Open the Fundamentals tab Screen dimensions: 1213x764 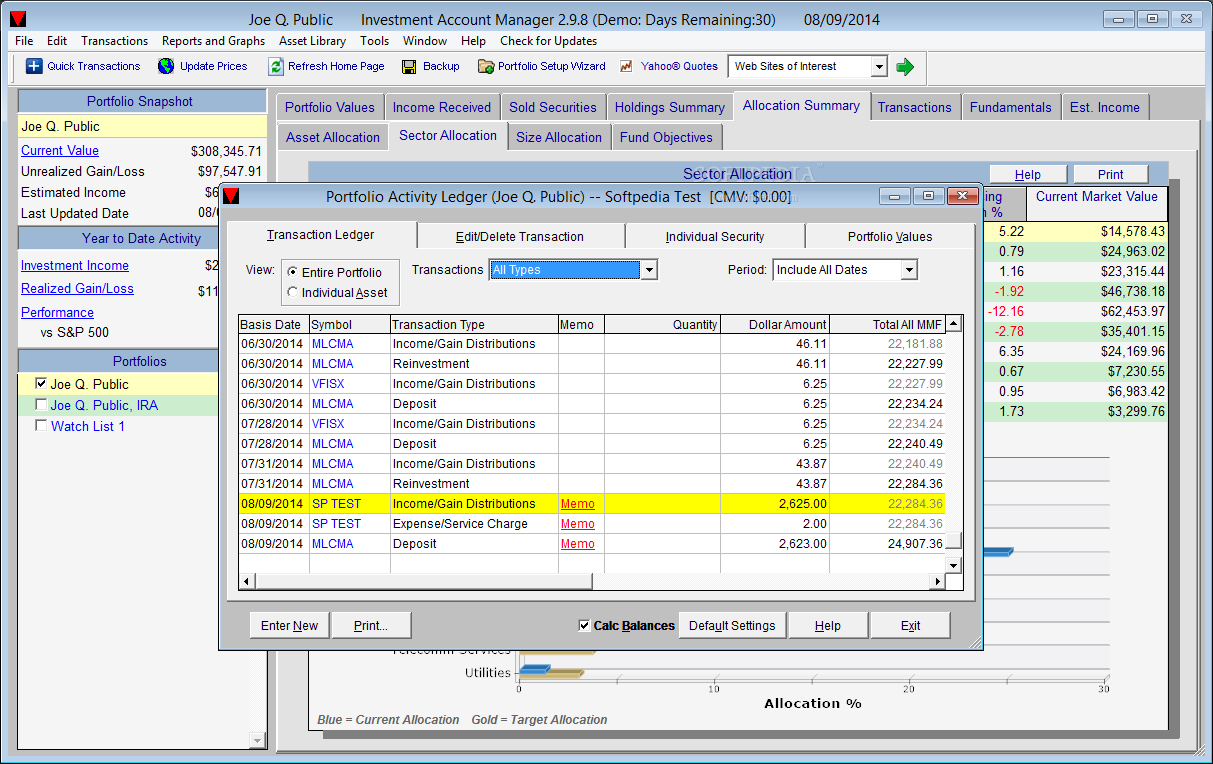1011,107
